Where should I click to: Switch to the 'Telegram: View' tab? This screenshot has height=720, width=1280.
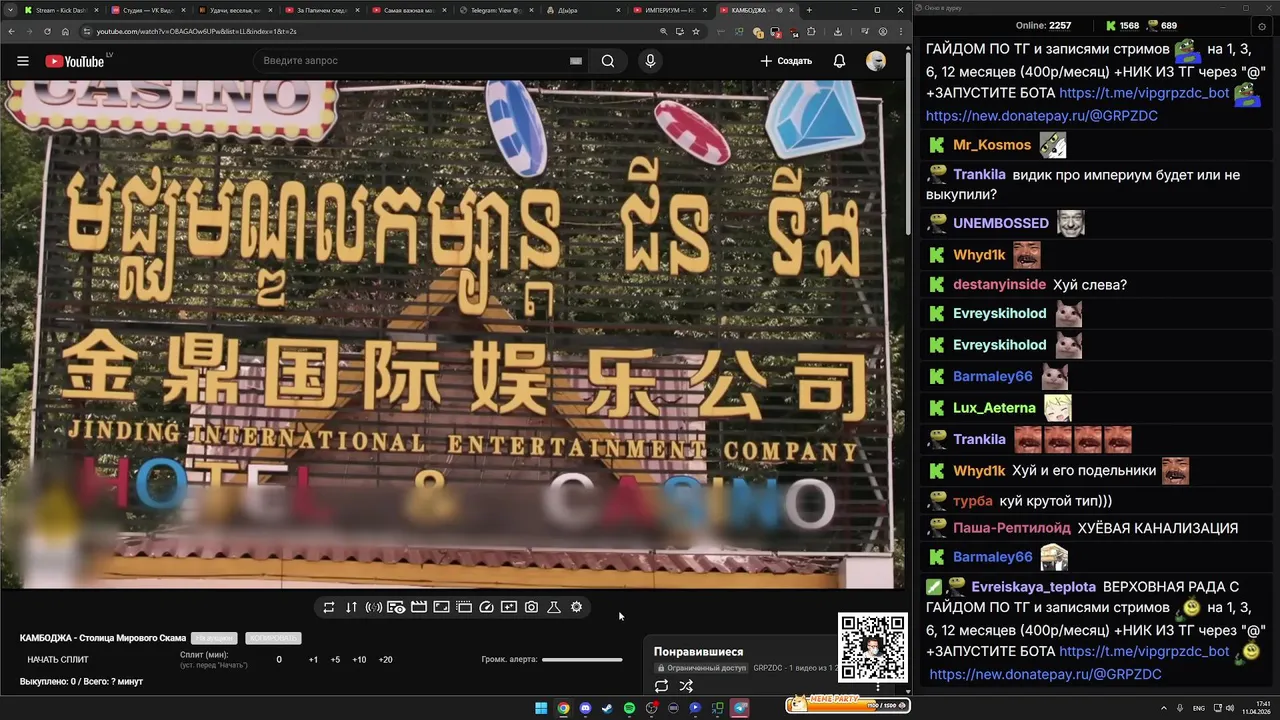tap(497, 10)
